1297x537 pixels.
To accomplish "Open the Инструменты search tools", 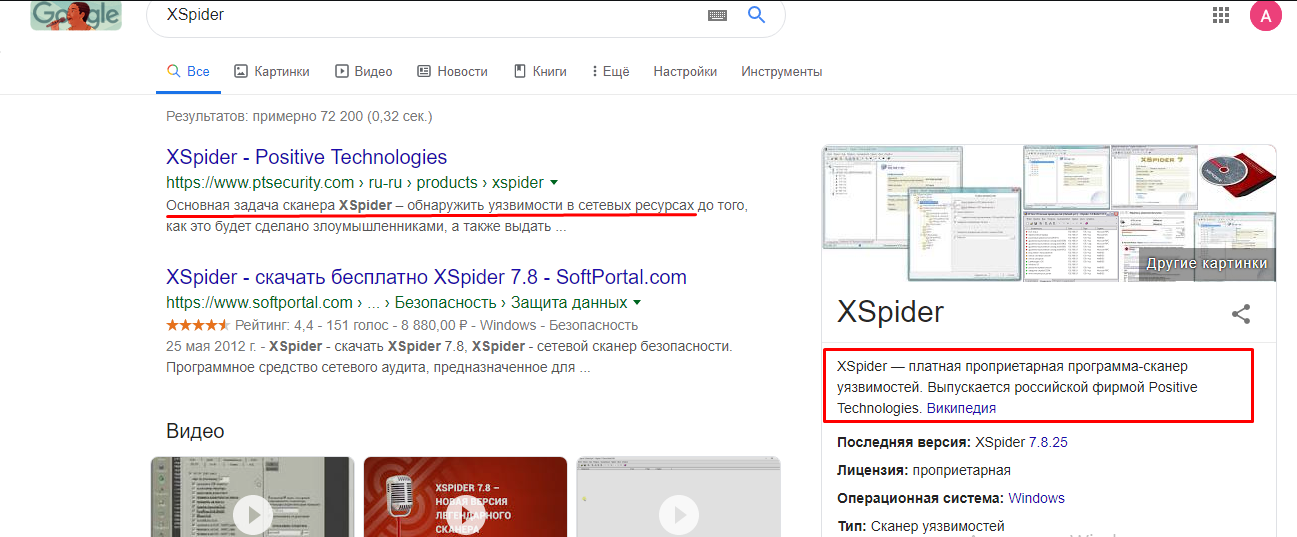I will [781, 72].
